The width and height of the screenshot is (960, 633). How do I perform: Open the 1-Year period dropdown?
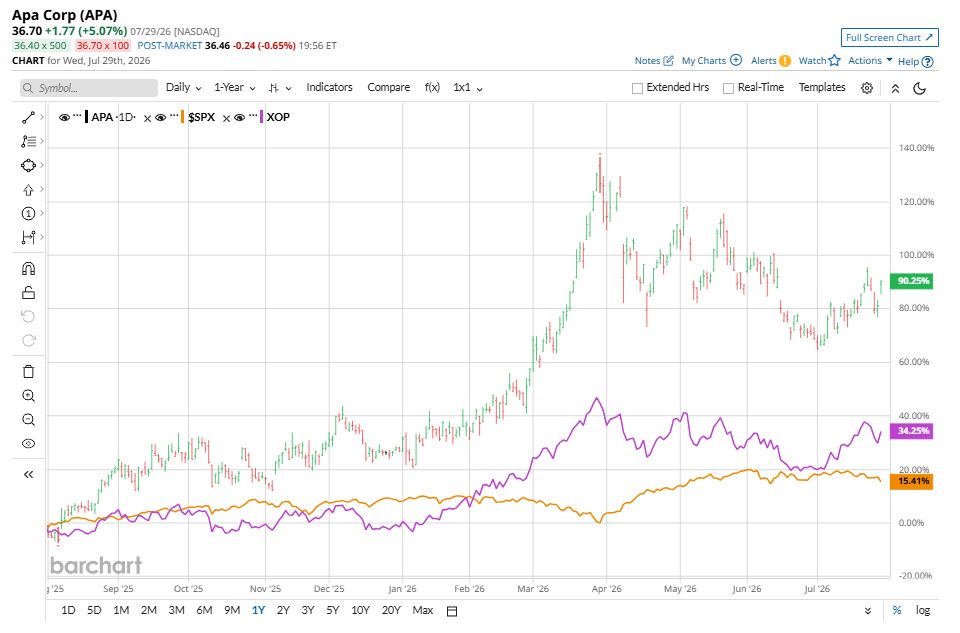tap(234, 88)
